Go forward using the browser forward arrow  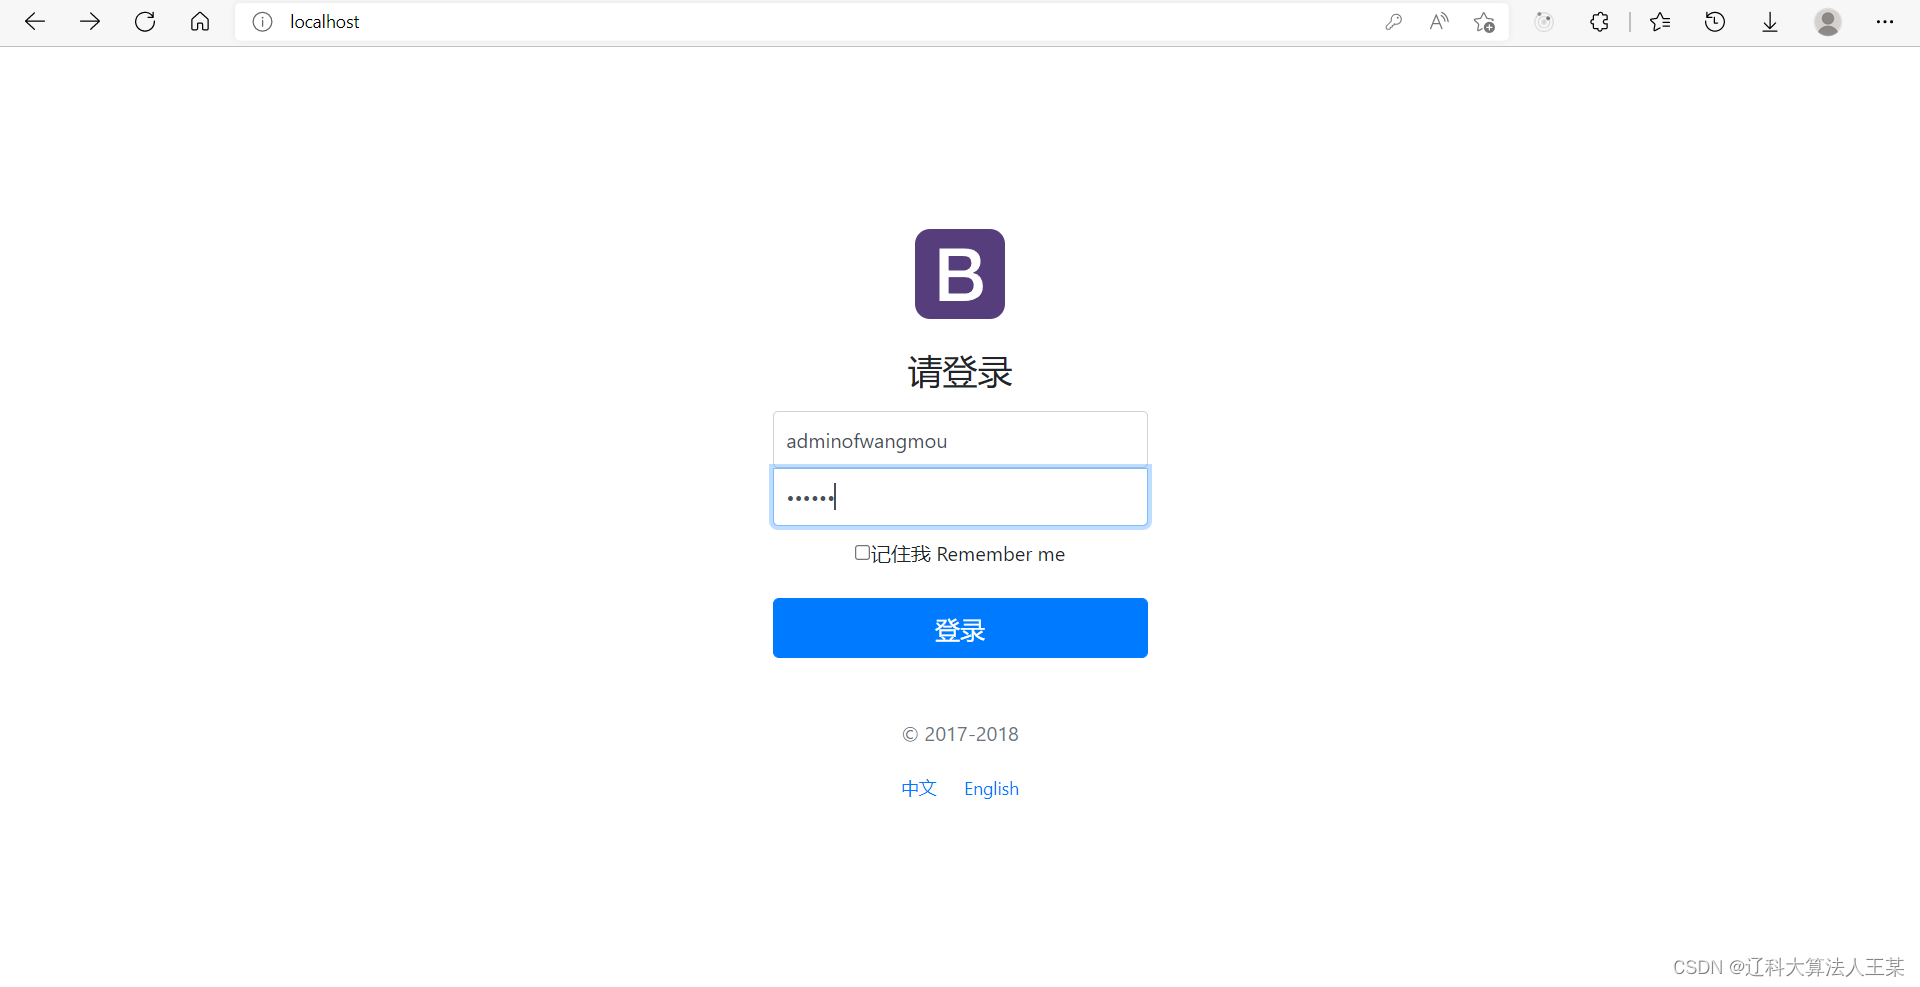(90, 22)
